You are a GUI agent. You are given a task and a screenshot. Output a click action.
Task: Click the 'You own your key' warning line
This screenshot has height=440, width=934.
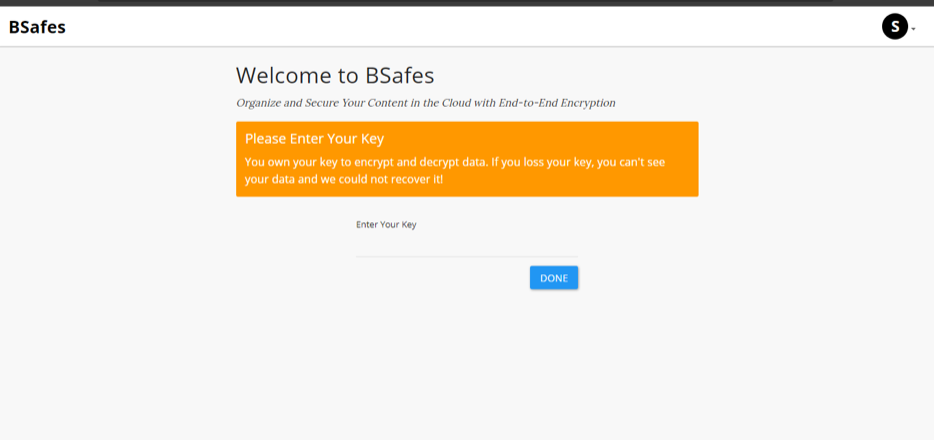point(454,162)
